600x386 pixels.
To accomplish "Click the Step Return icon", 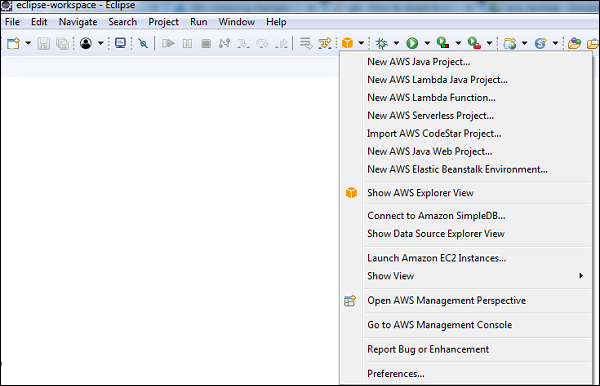I will (x=282, y=43).
